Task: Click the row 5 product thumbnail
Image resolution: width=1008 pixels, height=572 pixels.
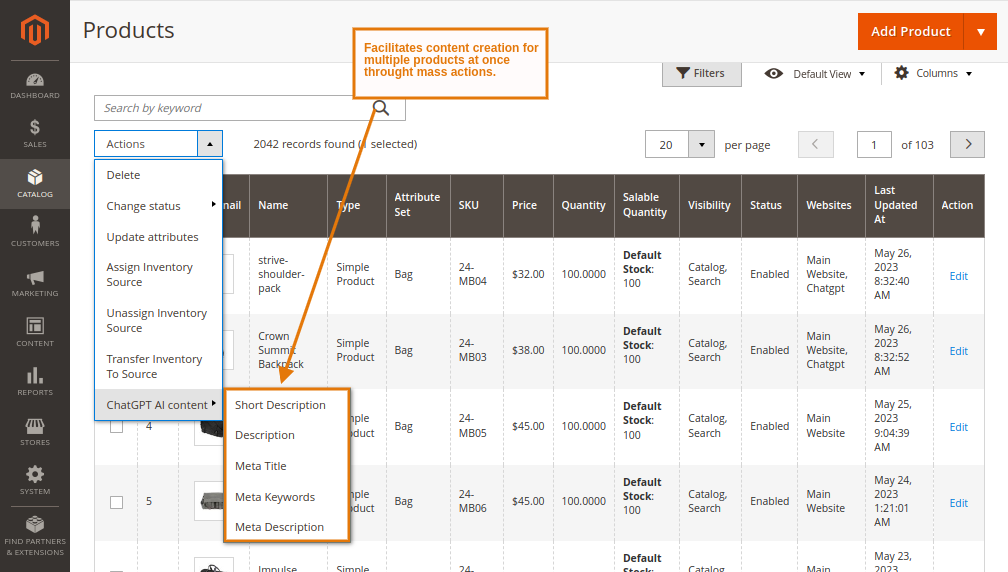Action: 209,501
